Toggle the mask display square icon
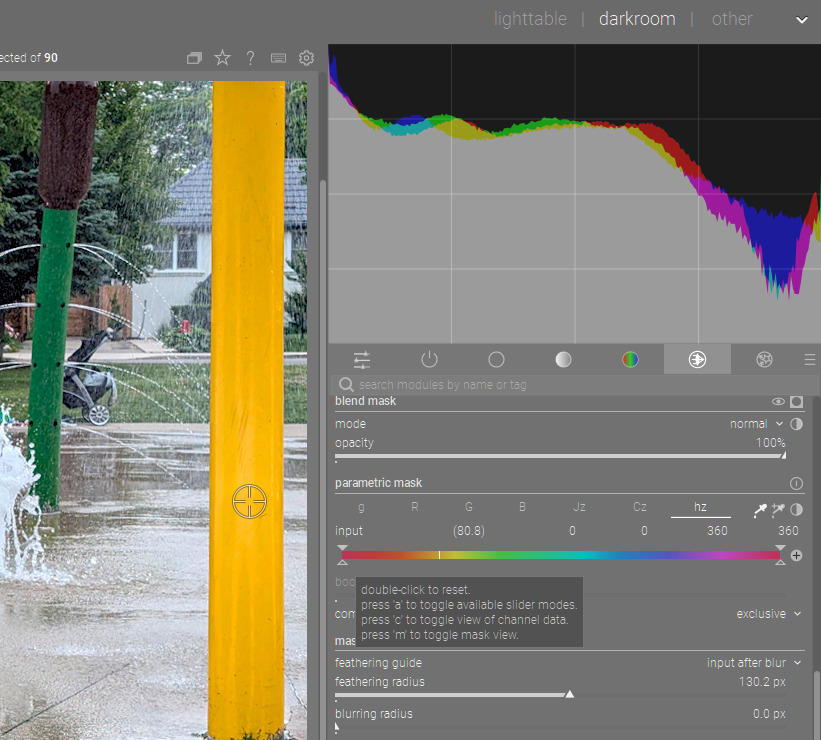821x740 pixels. pyautogui.click(x=796, y=402)
